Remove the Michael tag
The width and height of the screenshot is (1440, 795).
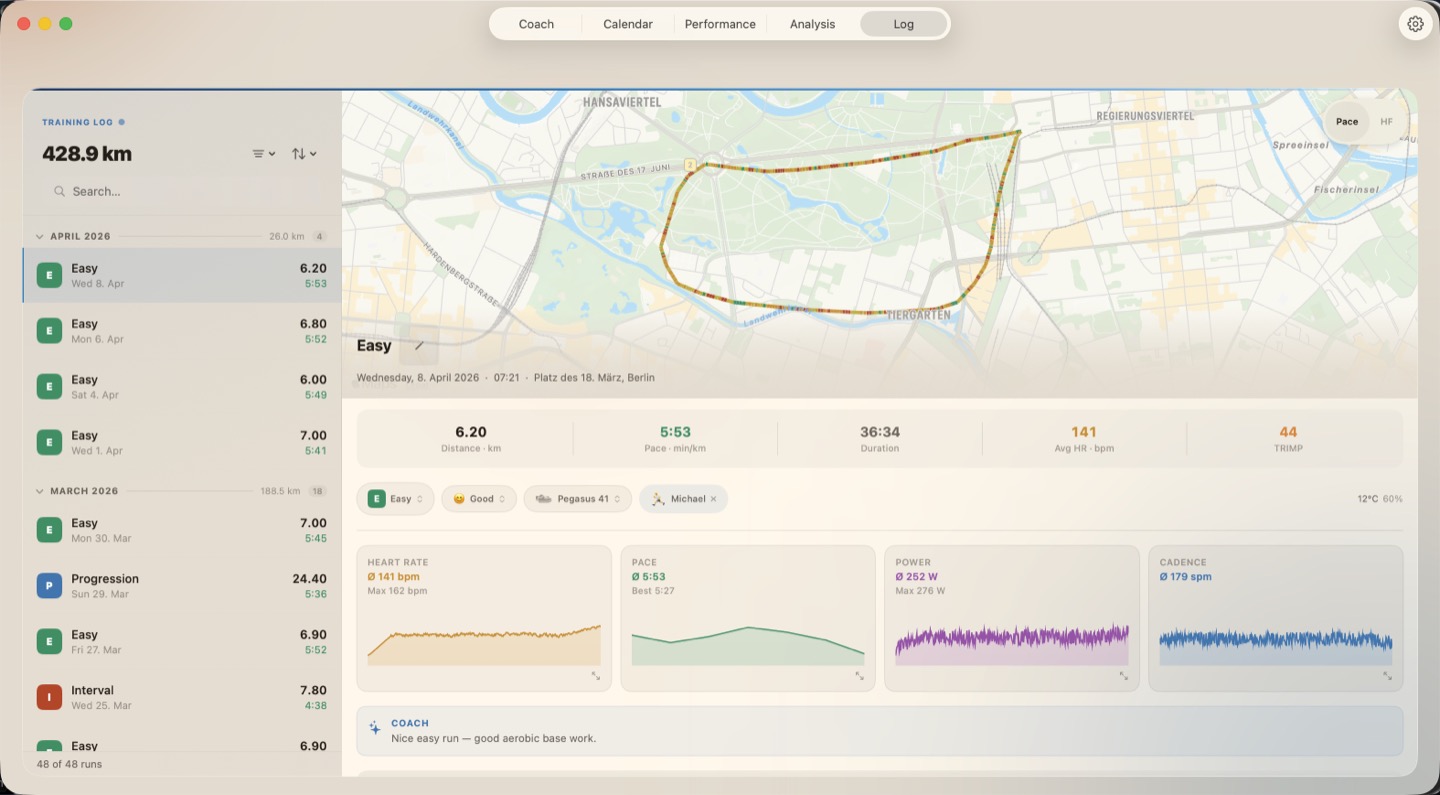coord(713,498)
